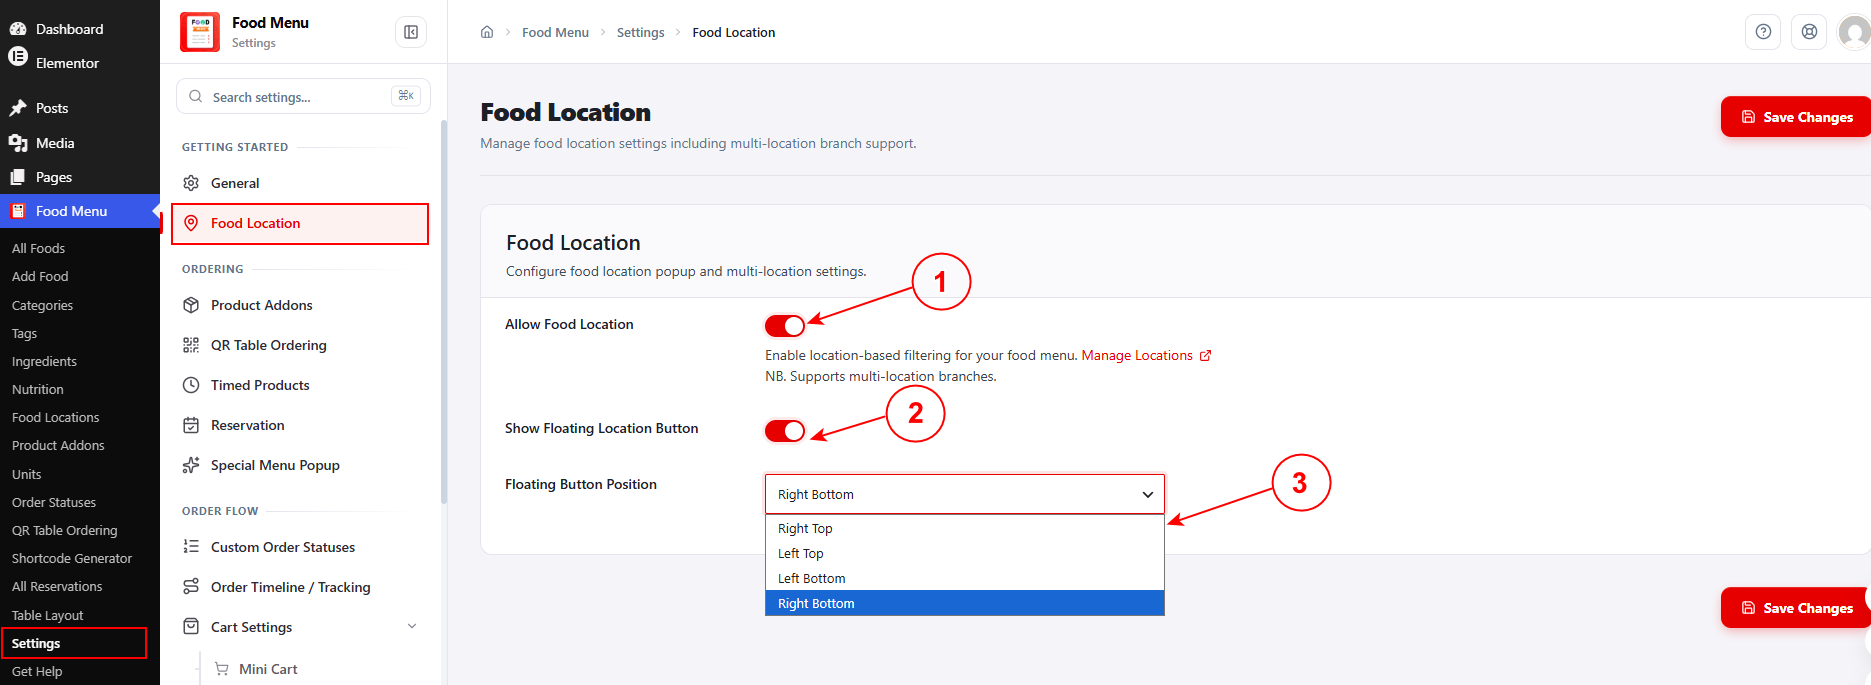The image size is (1871, 685).
Task: Toggle the Show Floating Location Button switch
Action: [785, 431]
